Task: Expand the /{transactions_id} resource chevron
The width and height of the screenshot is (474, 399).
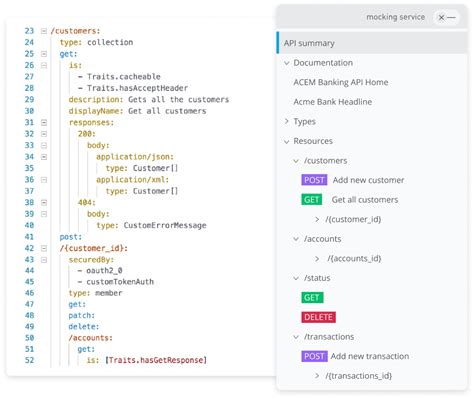Action: click(x=317, y=376)
